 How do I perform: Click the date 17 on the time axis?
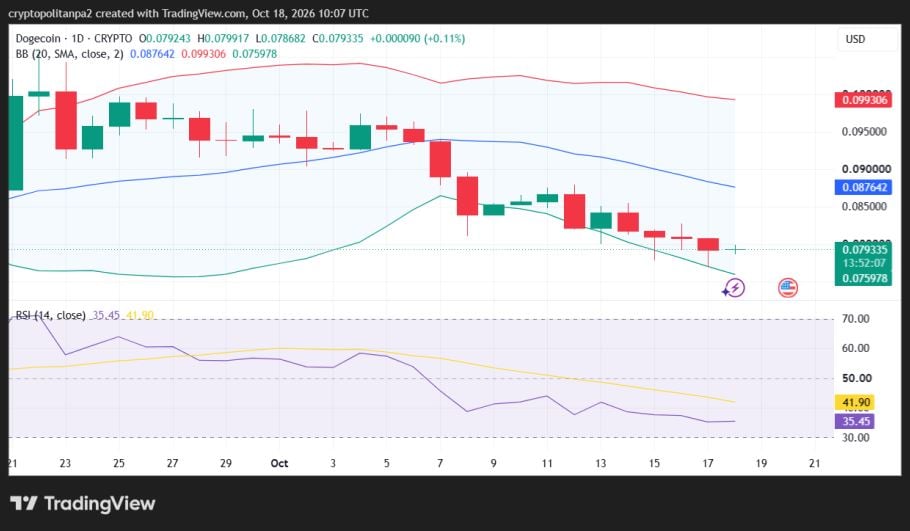pyautogui.click(x=707, y=463)
